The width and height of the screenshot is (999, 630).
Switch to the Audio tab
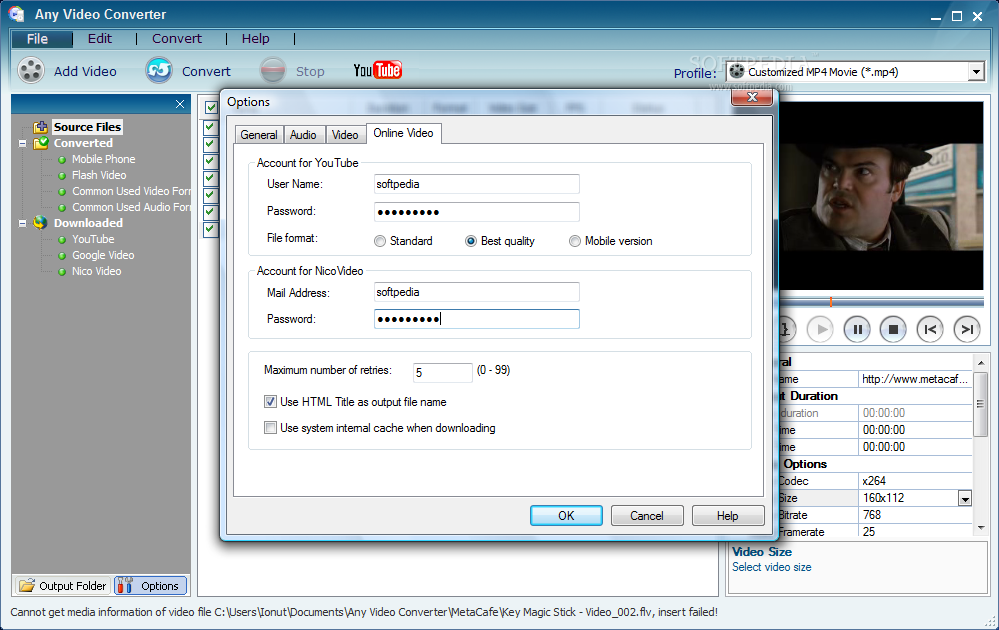303,135
